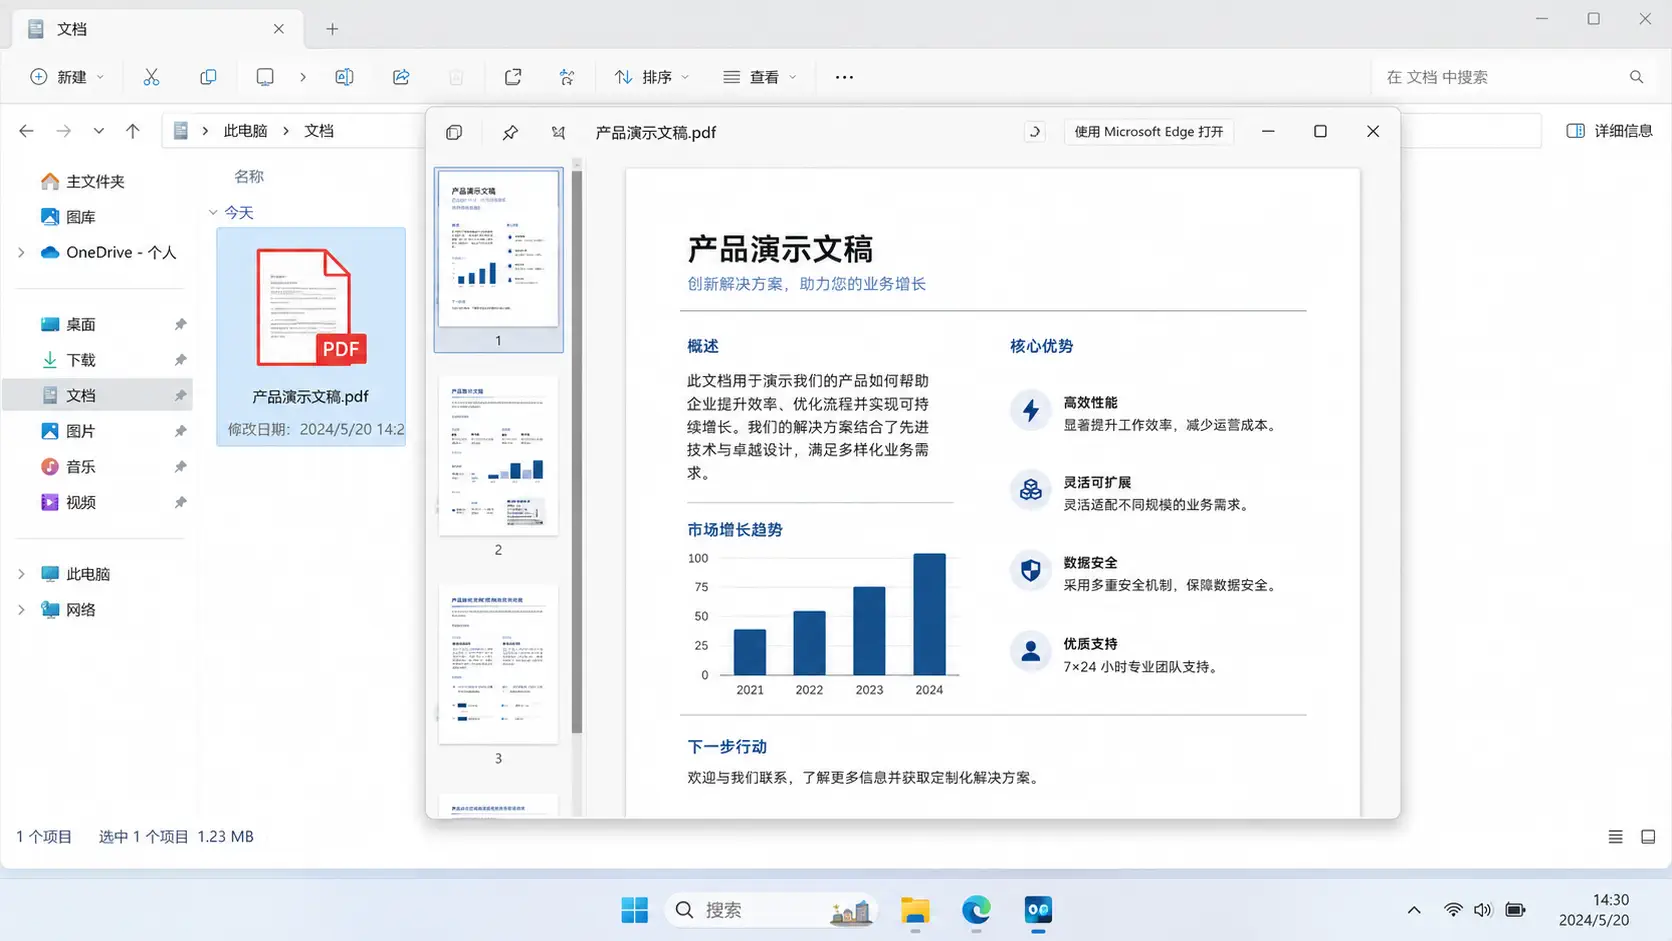The image size is (1672, 941).
Task: Go up one folder level arrow
Action: [132, 131]
